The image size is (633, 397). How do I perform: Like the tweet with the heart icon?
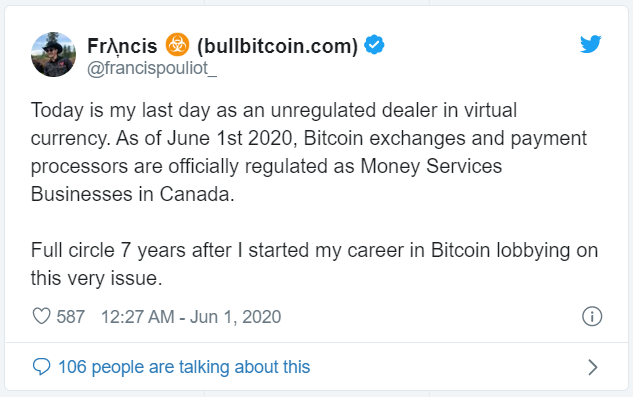click(41, 316)
